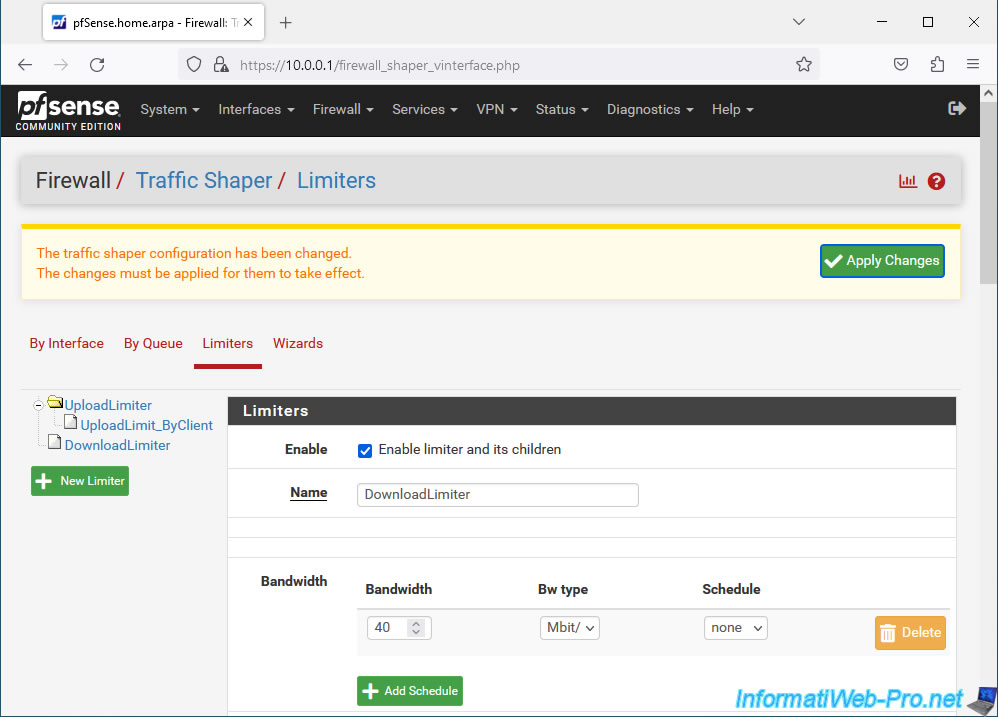Open the DownloadLimiter tree link
Screen dimensions: 998x717
[x=118, y=445]
